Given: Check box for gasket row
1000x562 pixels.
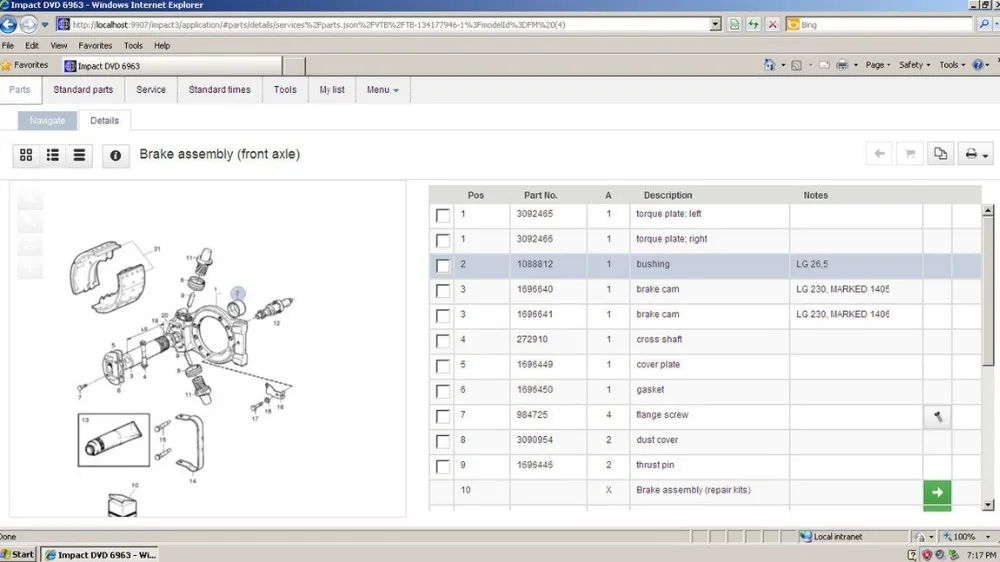Looking at the screenshot, I should (443, 391).
